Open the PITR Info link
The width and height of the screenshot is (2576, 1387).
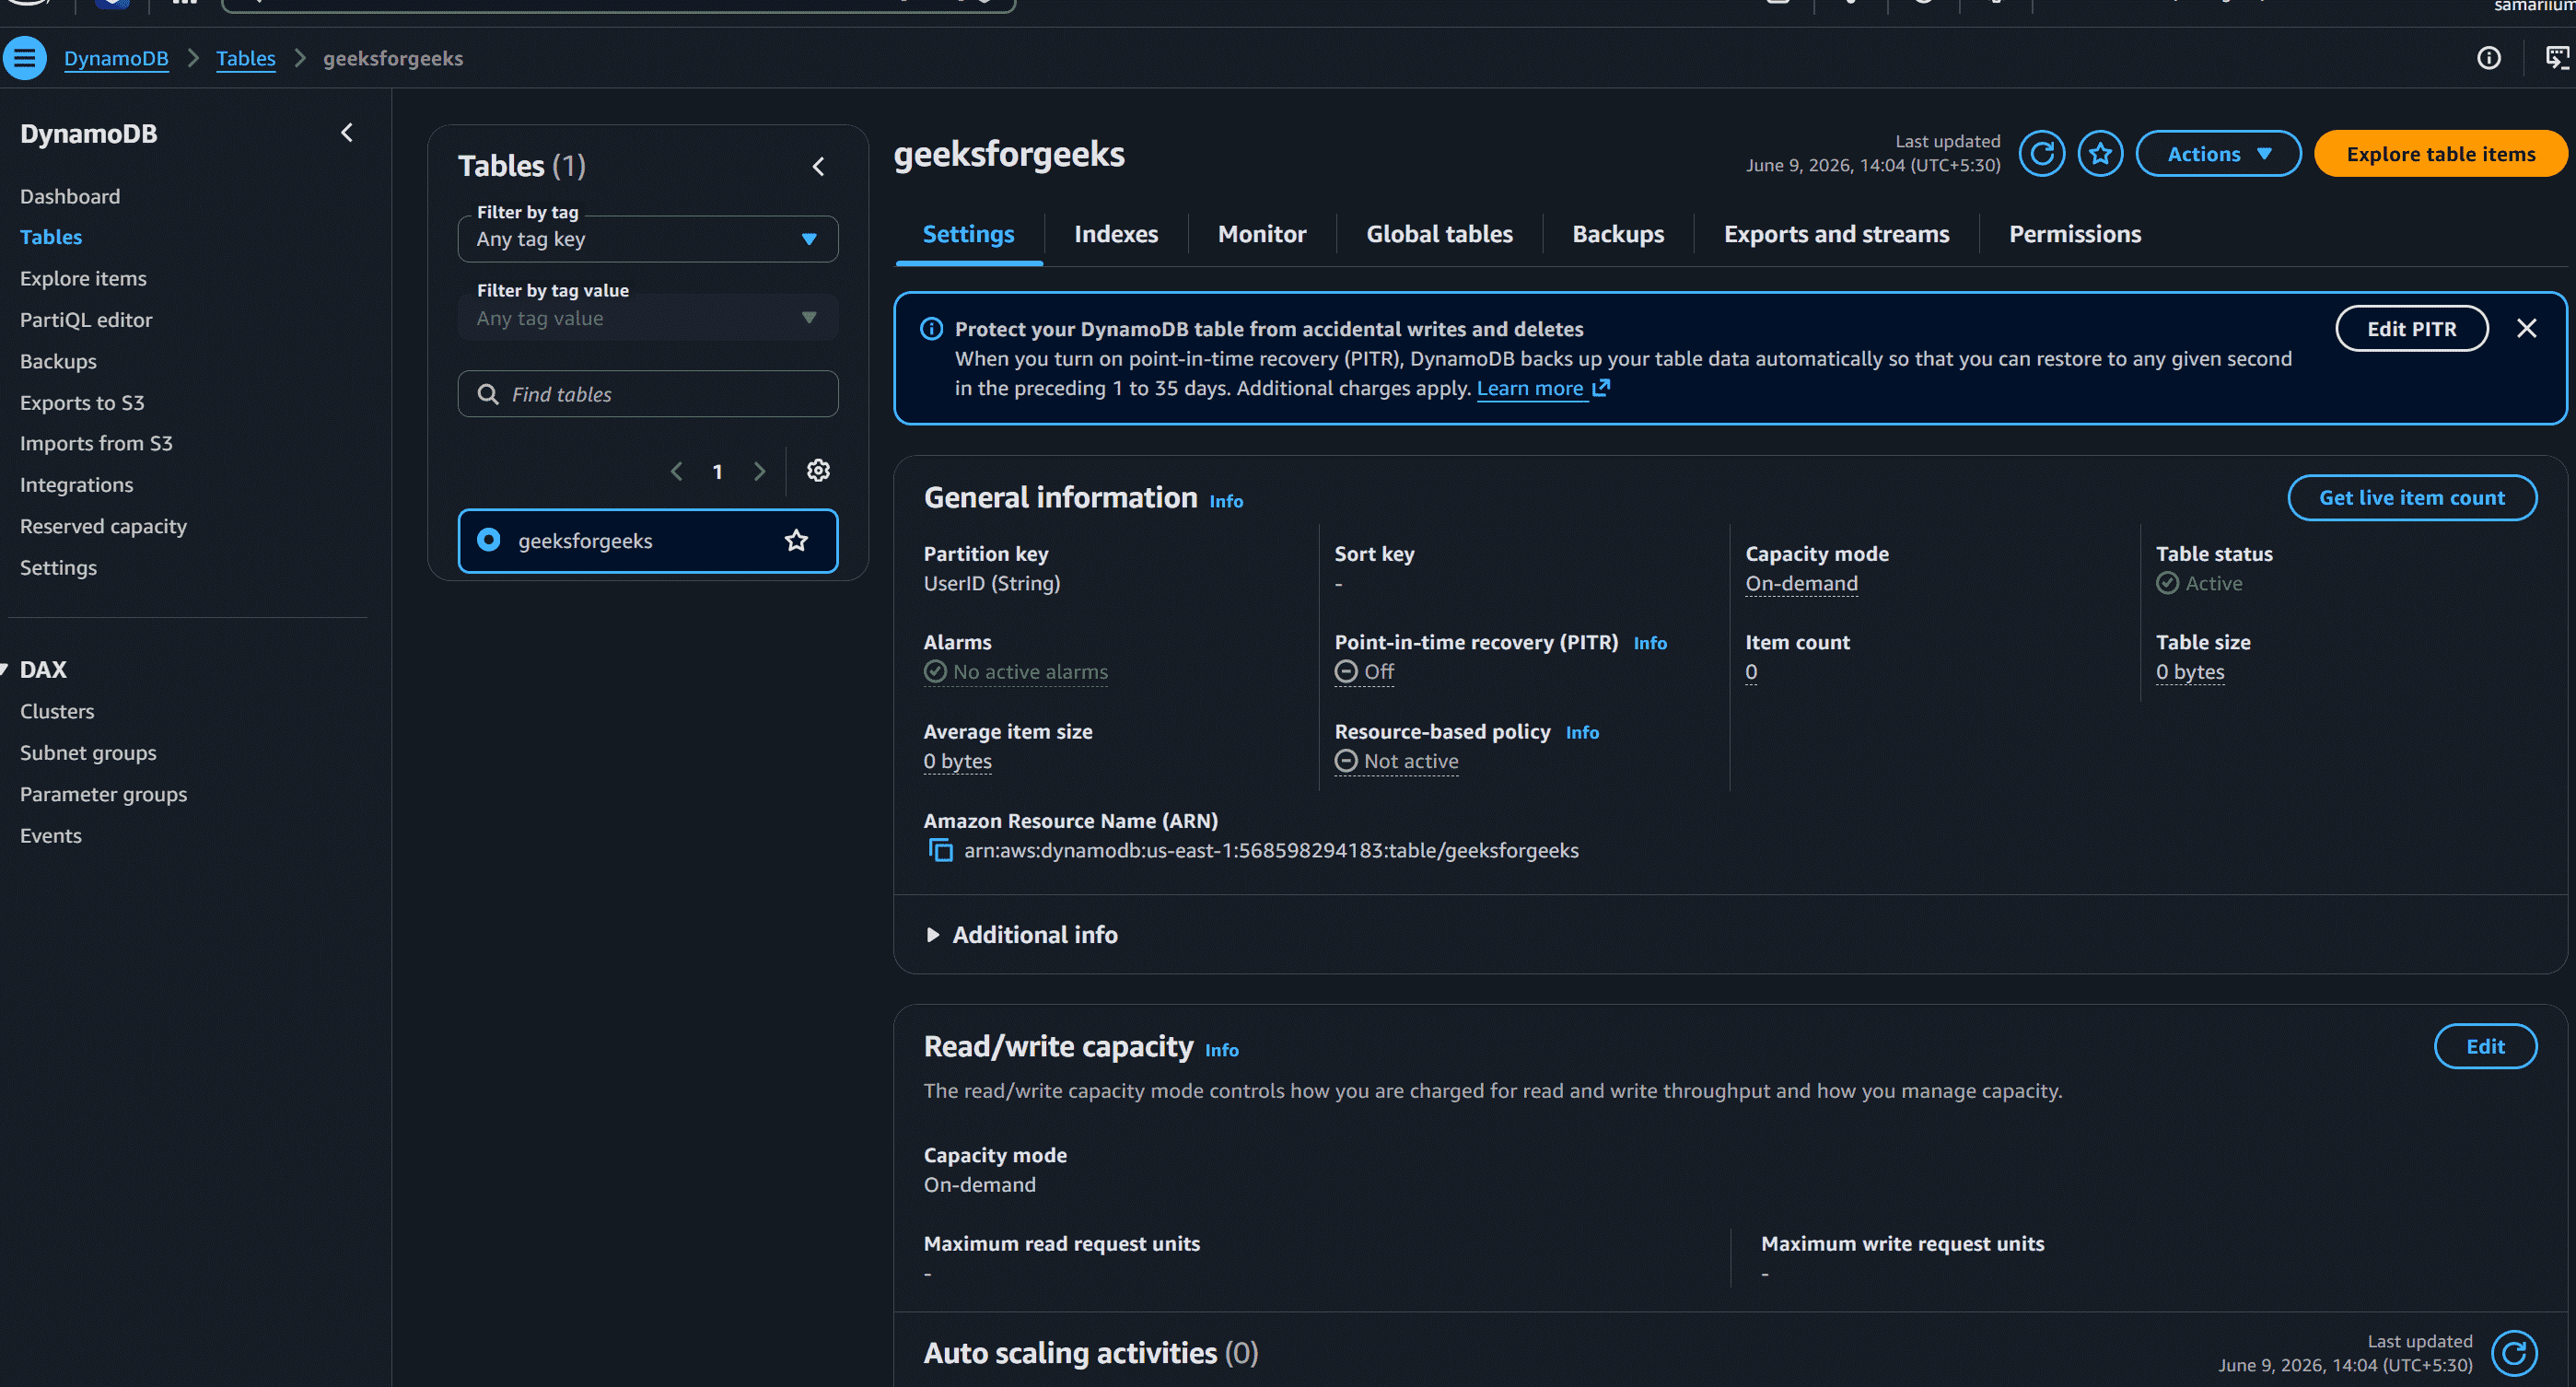click(1650, 643)
